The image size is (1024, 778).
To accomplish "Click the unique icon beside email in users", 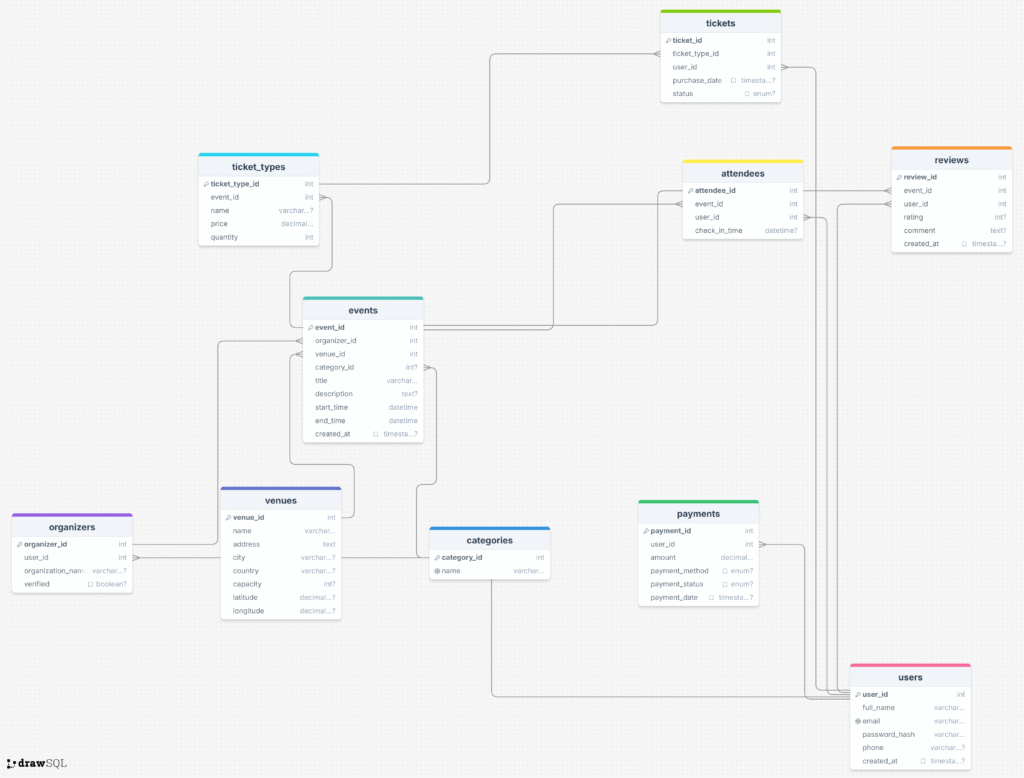I will [x=858, y=721].
